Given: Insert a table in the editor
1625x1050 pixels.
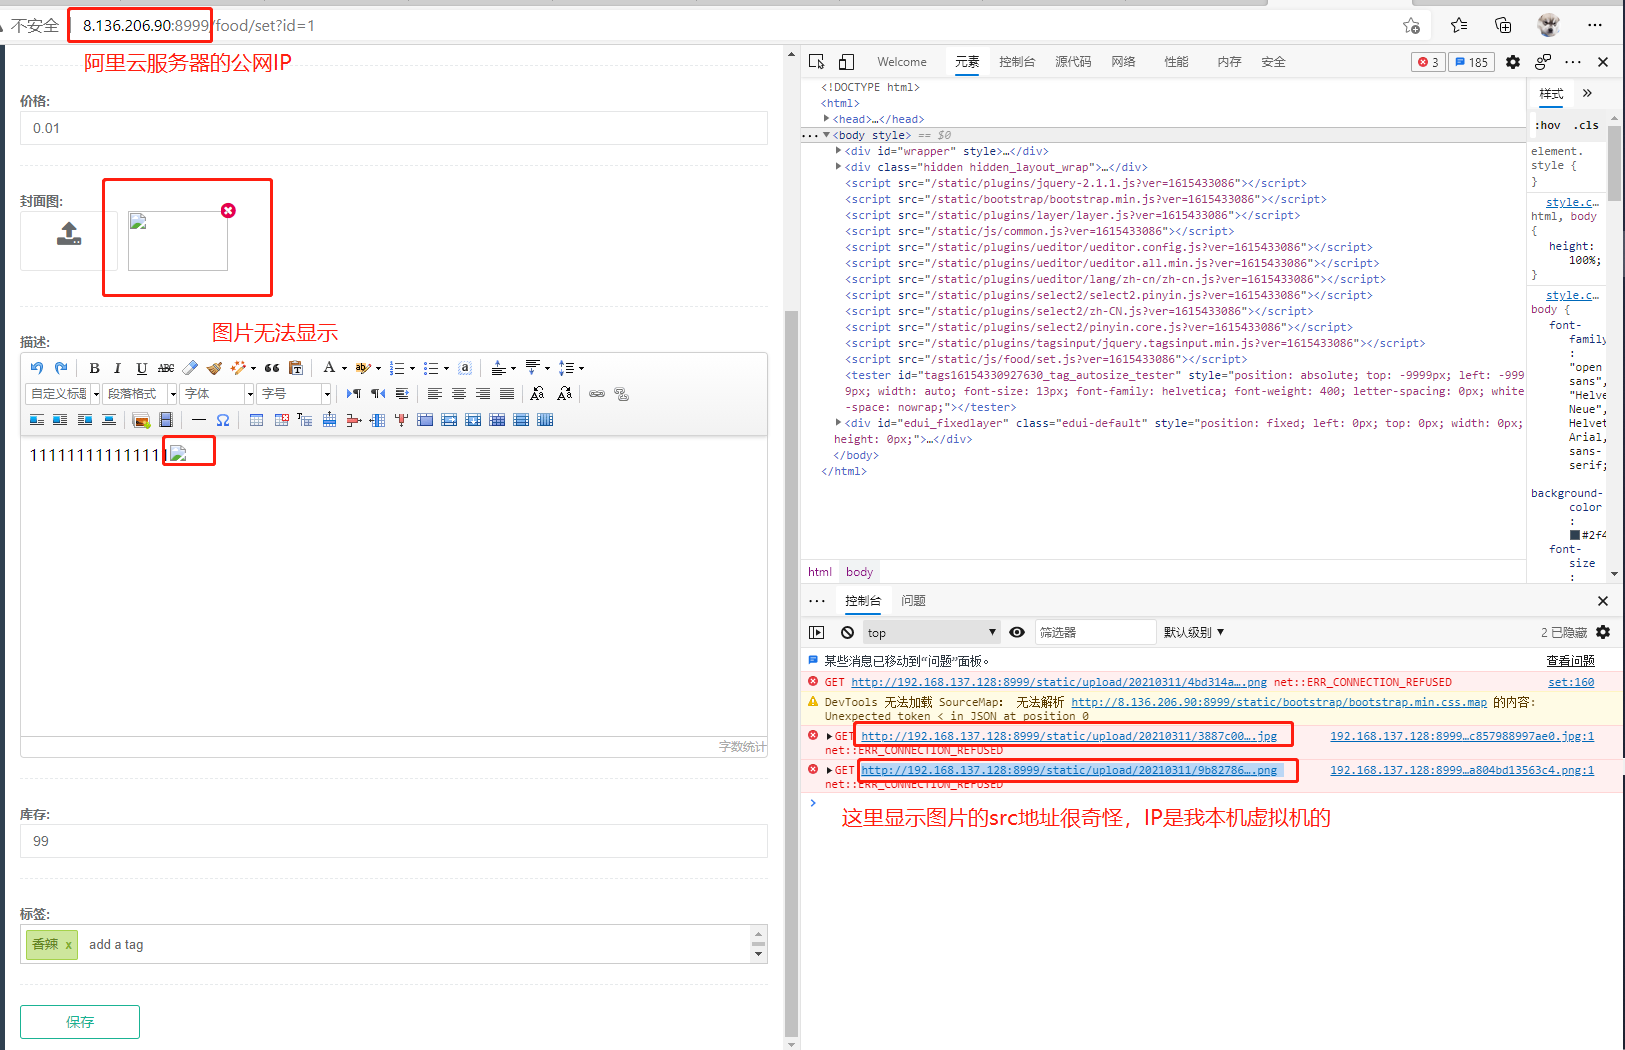Looking at the screenshot, I should click(257, 420).
